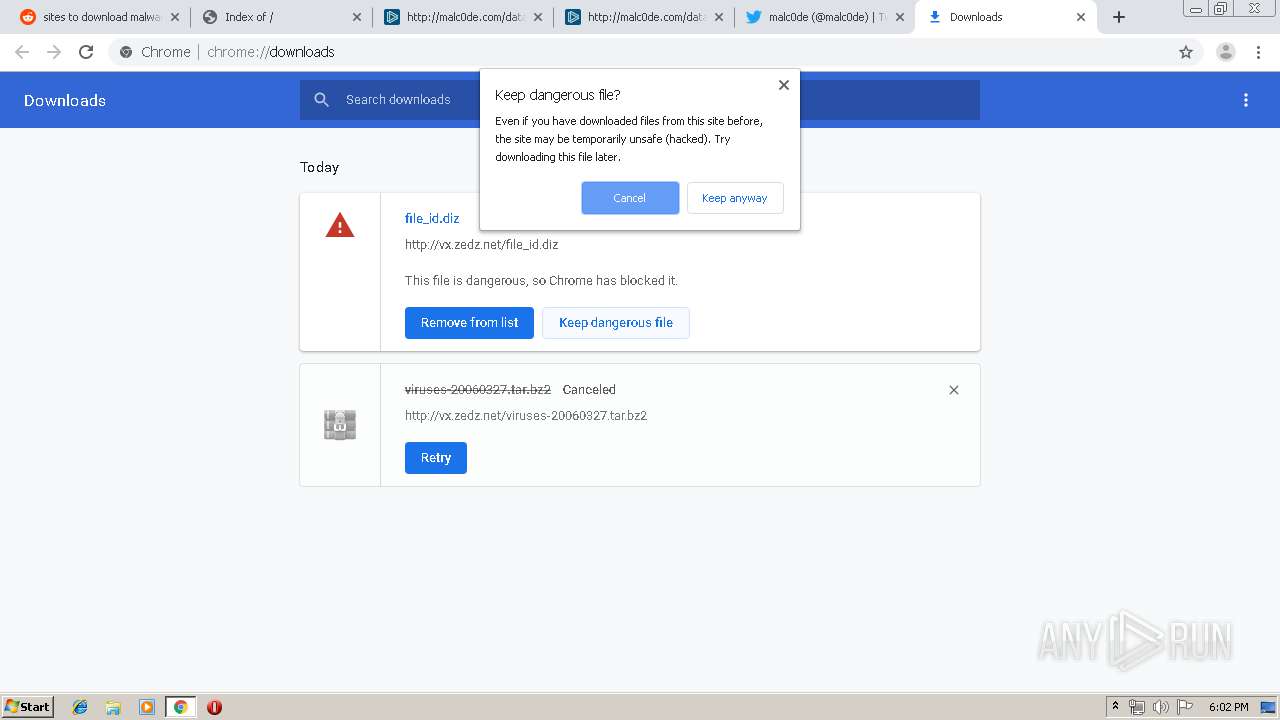Close the Keep dangerous file dialog
Viewport: 1280px width, 720px height.
(784, 85)
